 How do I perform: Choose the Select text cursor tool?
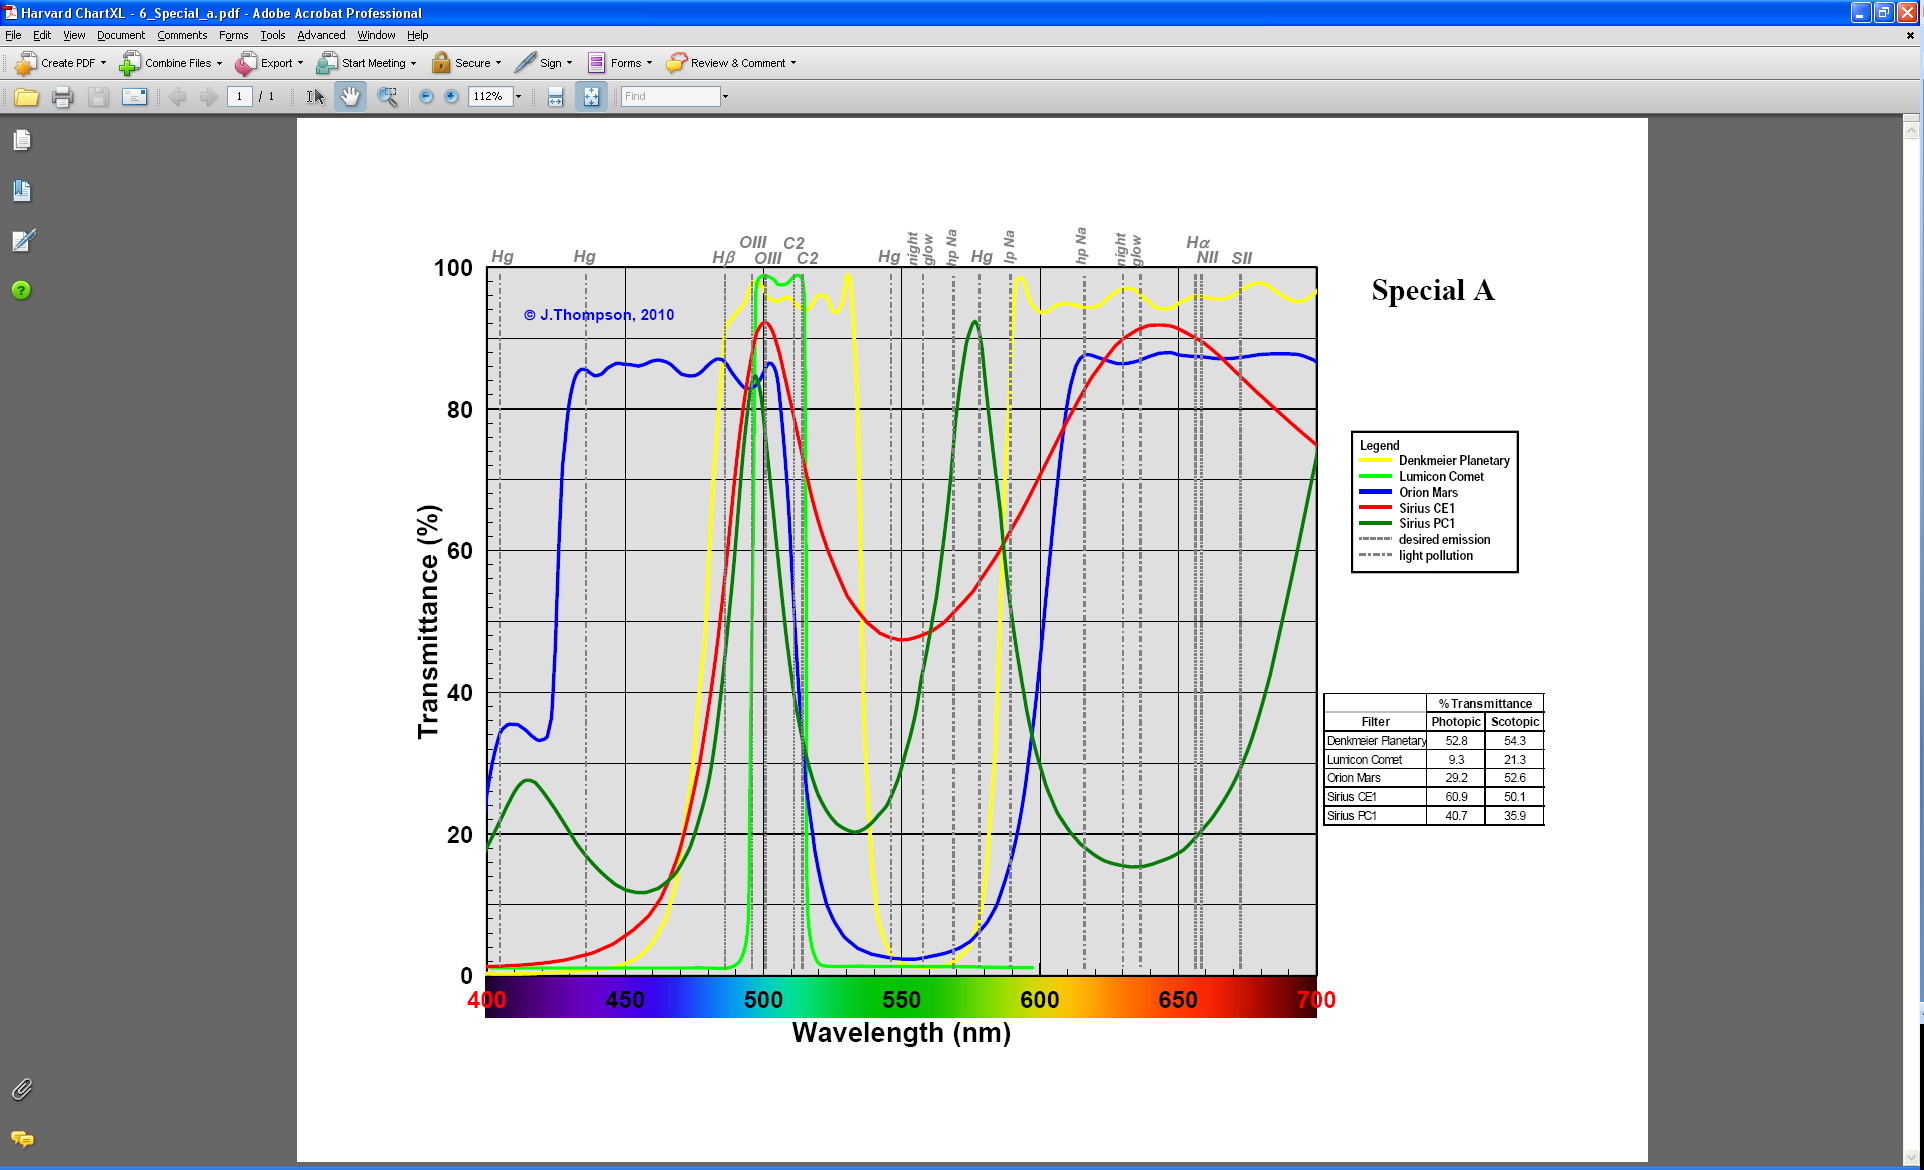(x=315, y=97)
